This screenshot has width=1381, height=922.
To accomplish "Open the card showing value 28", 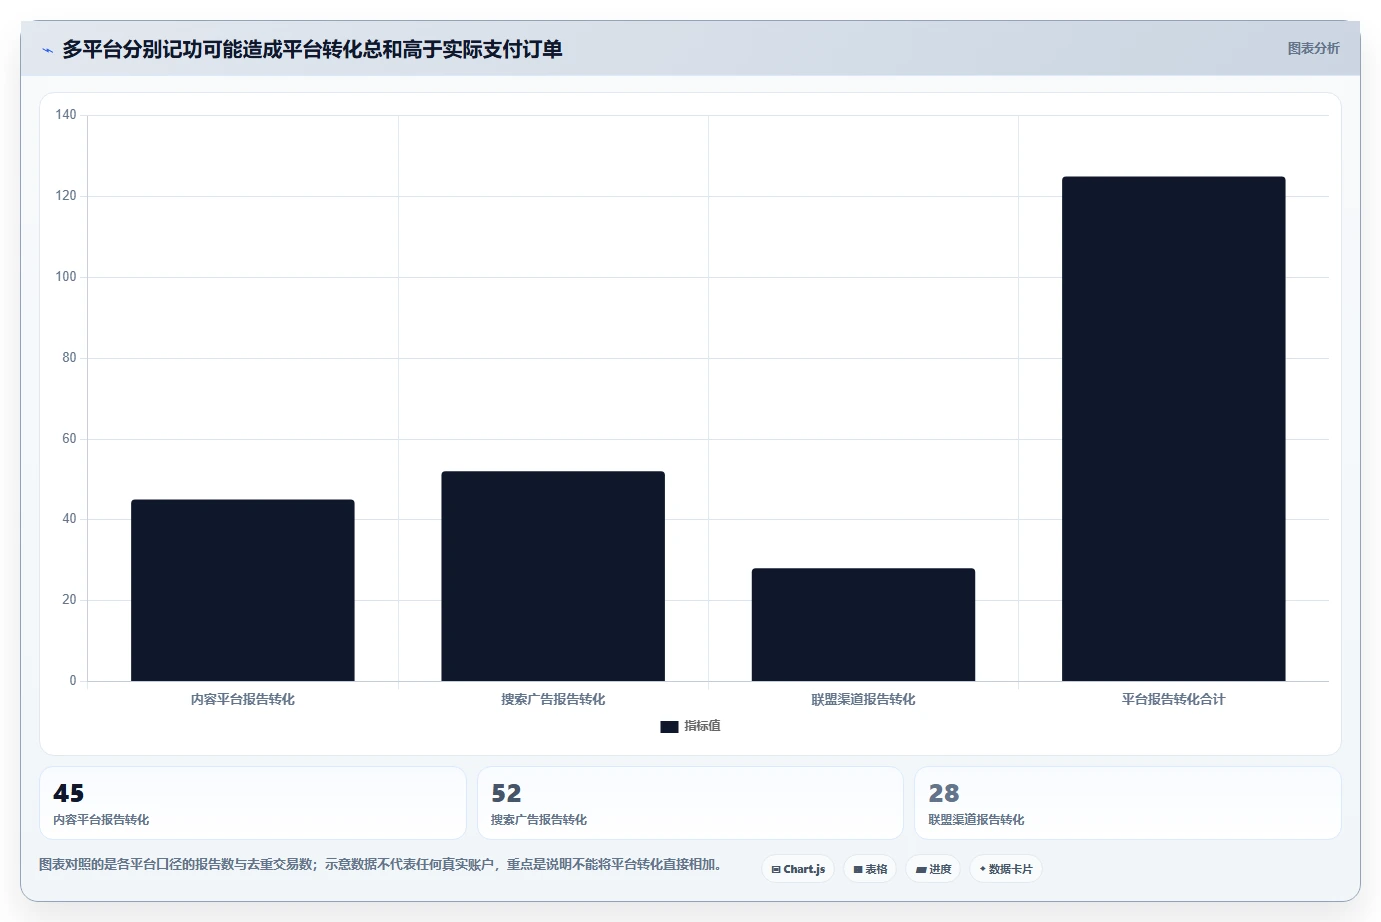I will [1128, 803].
